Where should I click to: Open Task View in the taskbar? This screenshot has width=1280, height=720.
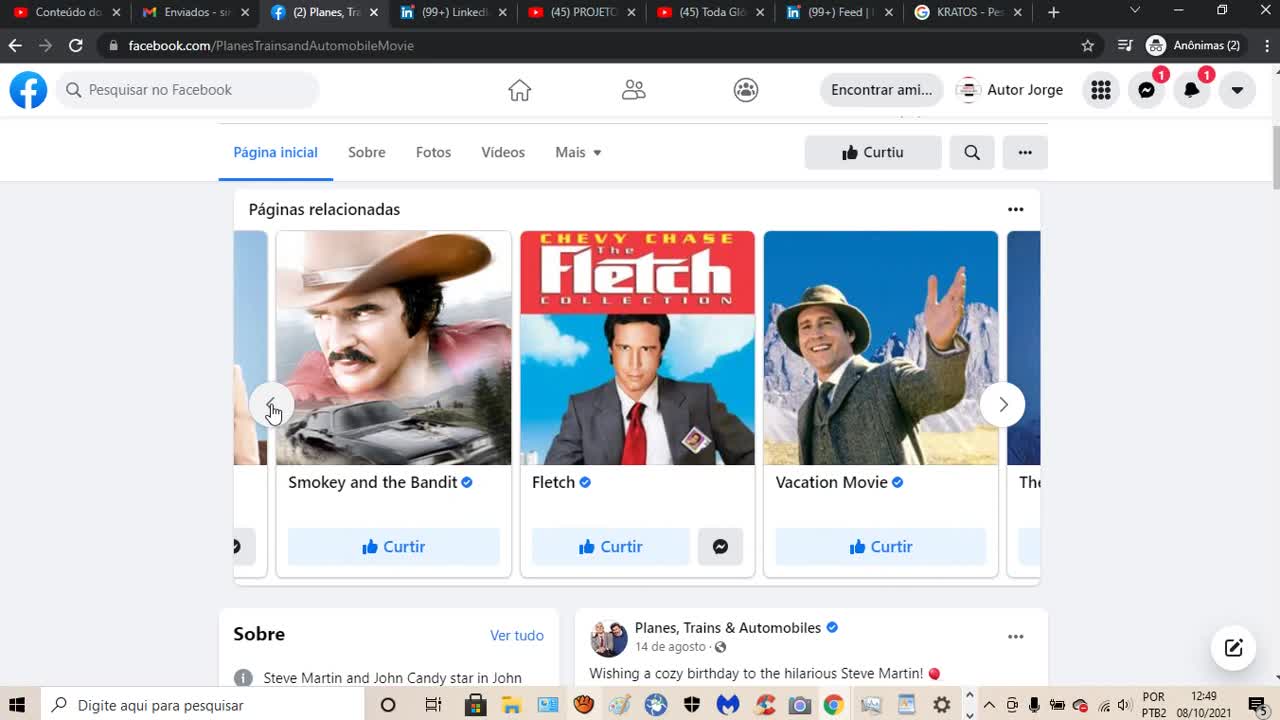433,705
